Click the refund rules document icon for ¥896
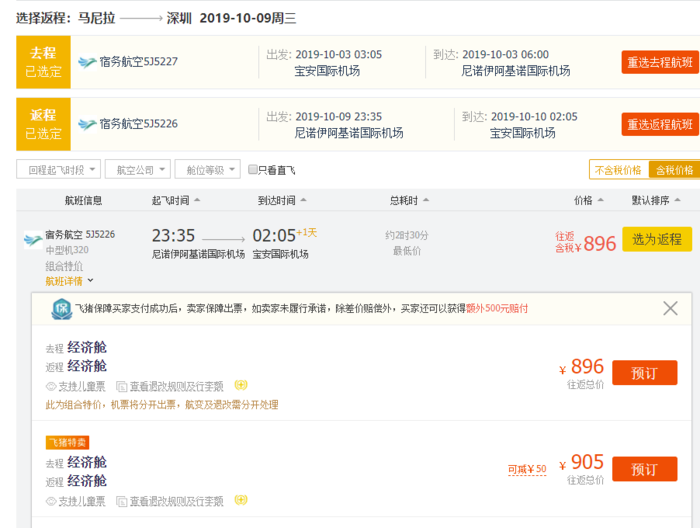The image size is (700, 528). [121, 386]
